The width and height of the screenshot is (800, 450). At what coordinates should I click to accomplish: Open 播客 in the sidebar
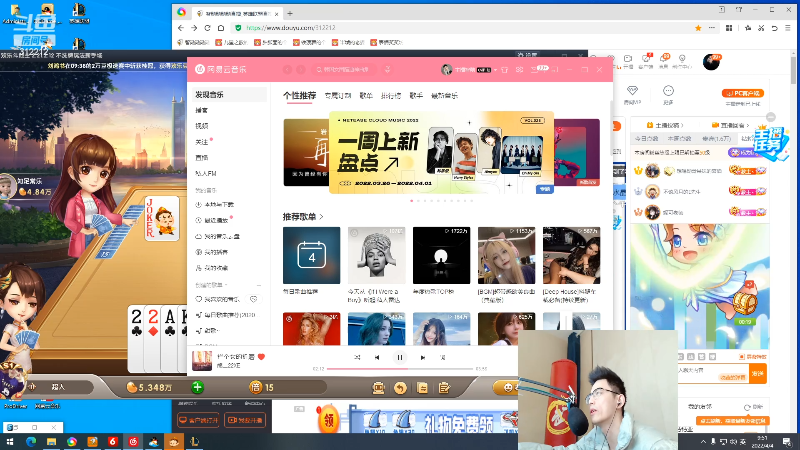[202, 110]
